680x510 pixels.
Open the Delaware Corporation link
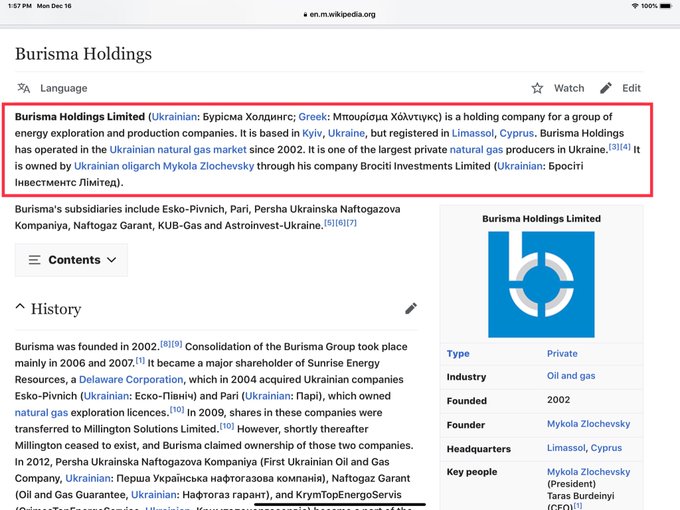pos(131,379)
